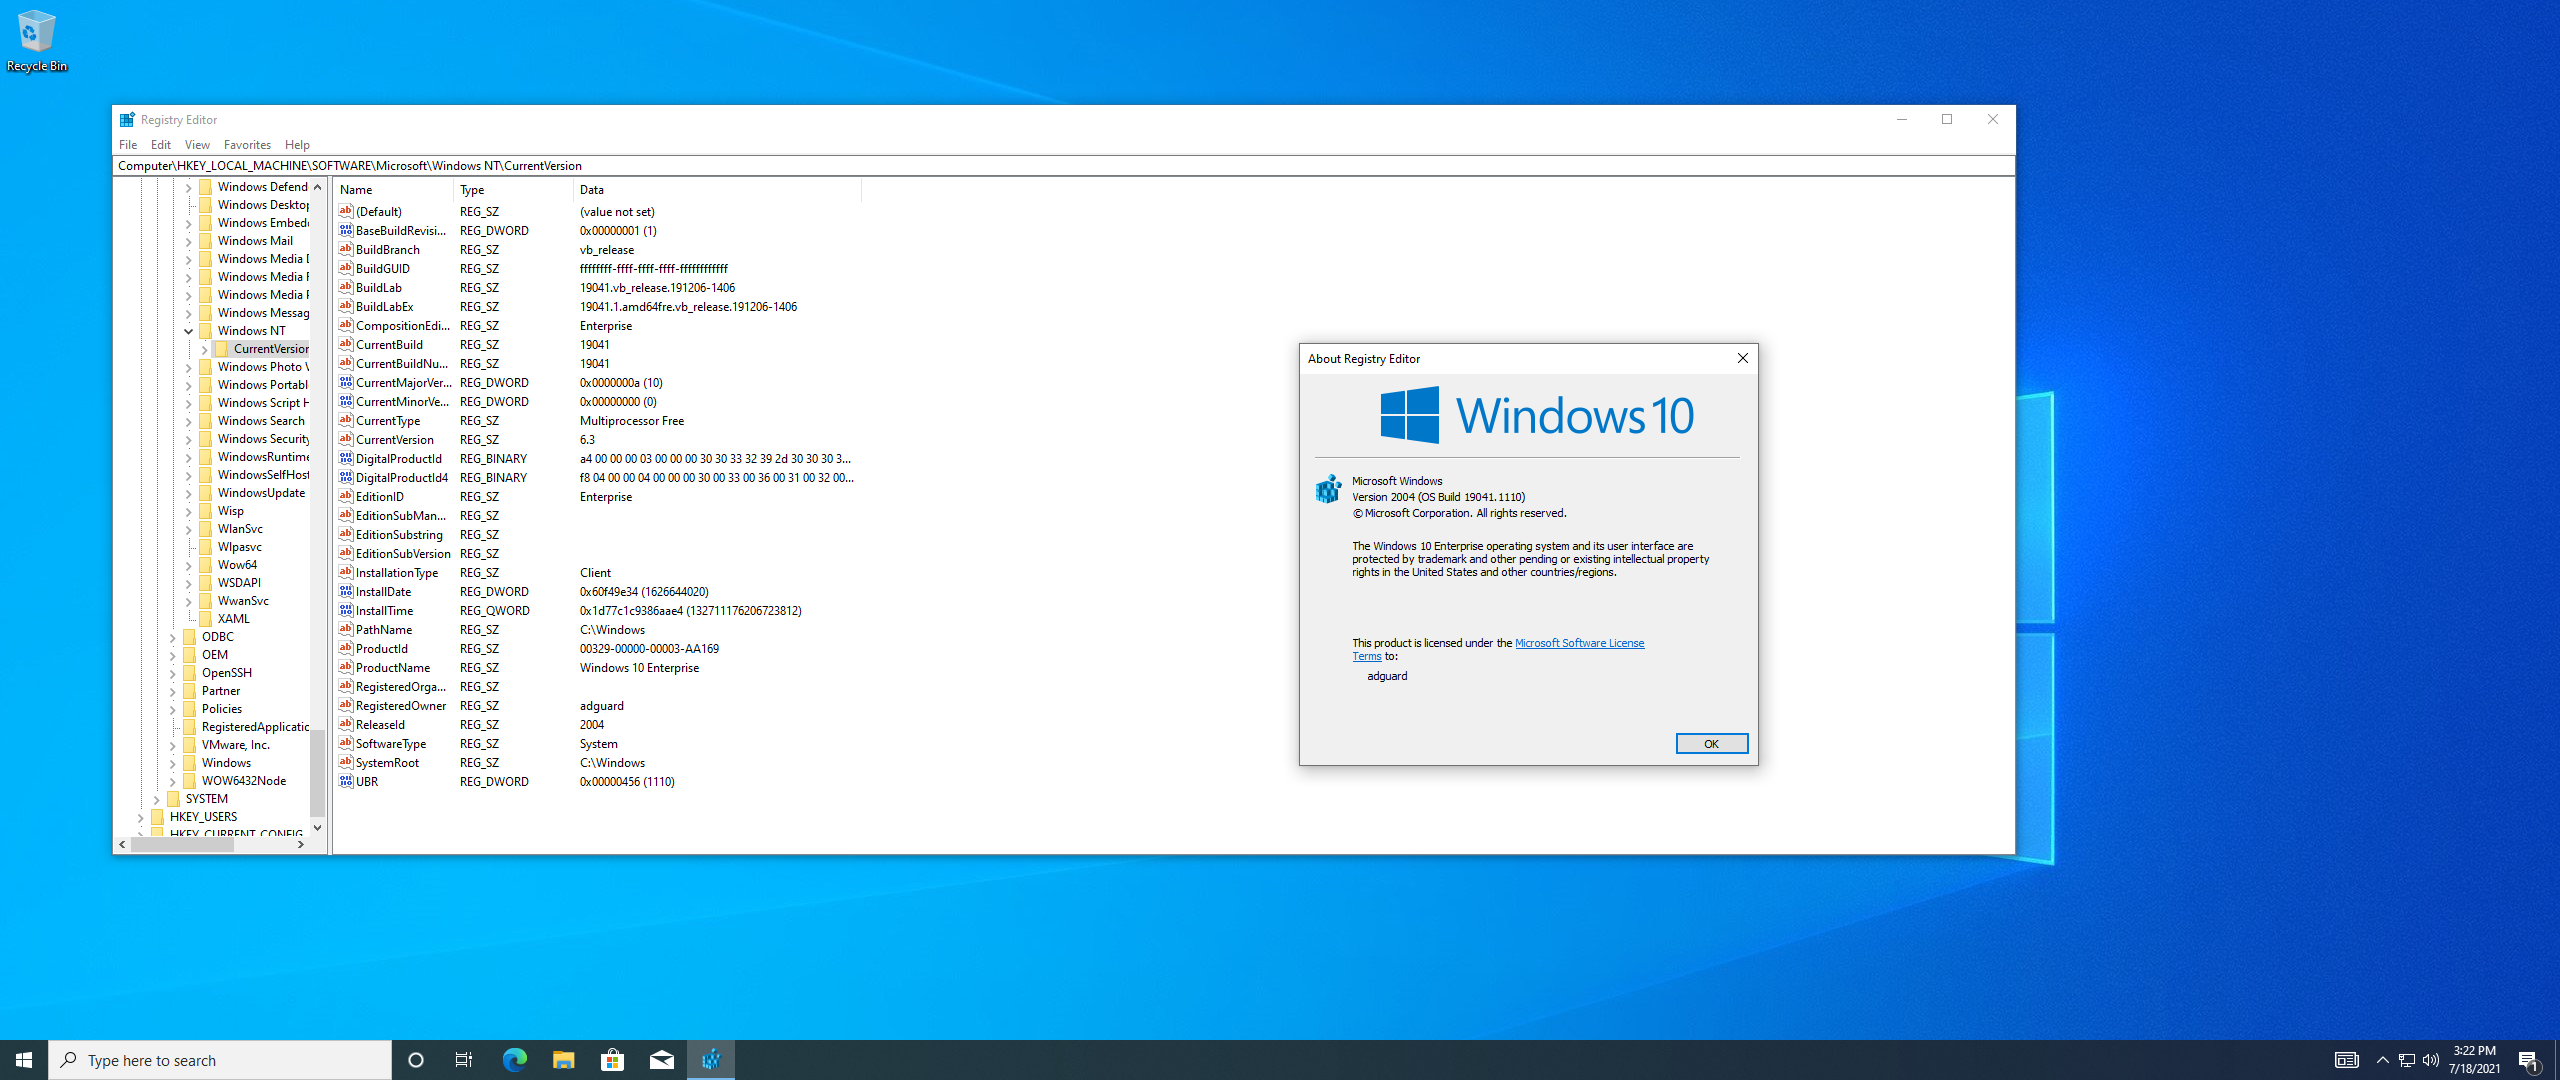2560x1080 pixels.
Task: Expand the CurrentVersion tree node
Action: 204,349
